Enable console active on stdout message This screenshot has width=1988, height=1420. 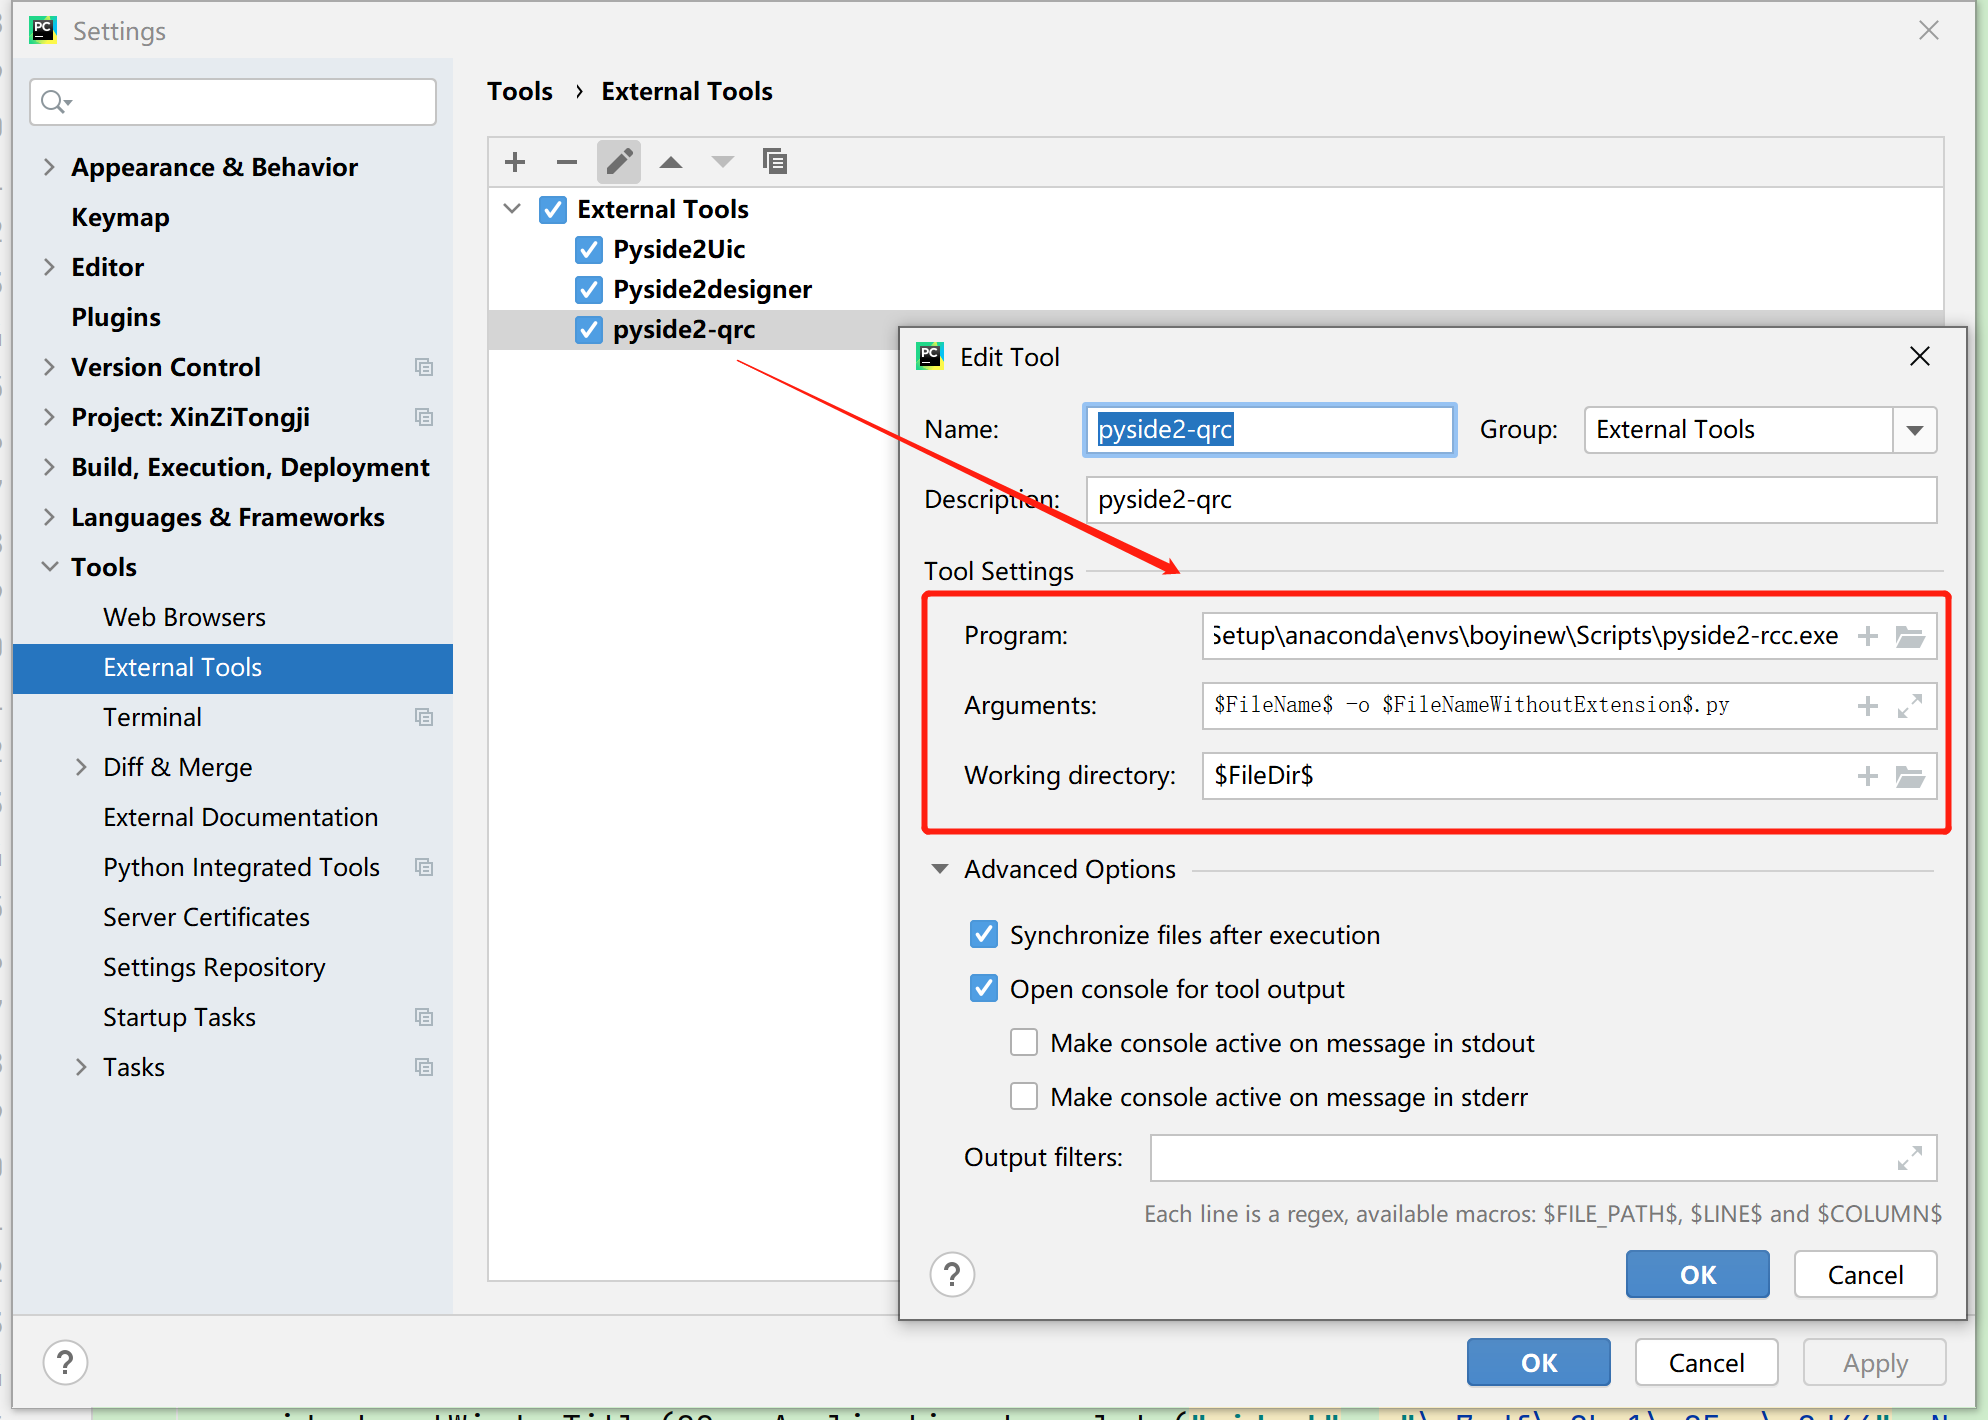click(x=1024, y=1043)
